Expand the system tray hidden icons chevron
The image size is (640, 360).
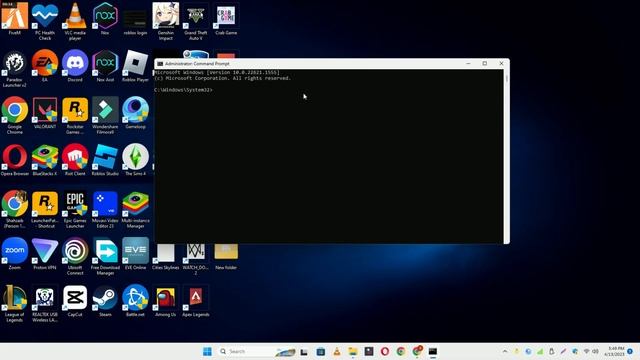click(505, 351)
